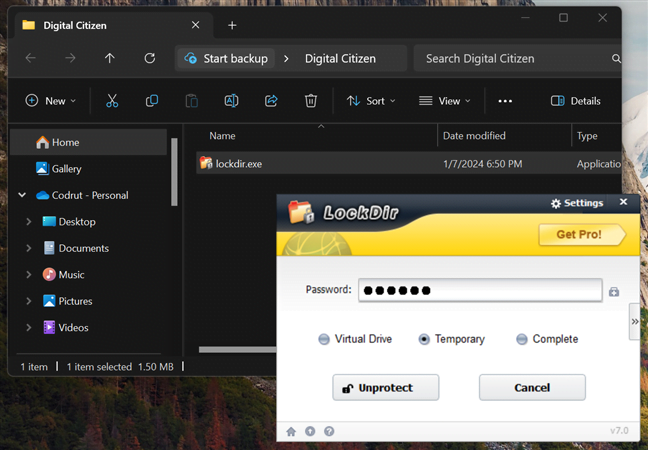Open the Sort dropdown menu
Image resolution: width=648 pixels, height=450 pixels.
(371, 101)
